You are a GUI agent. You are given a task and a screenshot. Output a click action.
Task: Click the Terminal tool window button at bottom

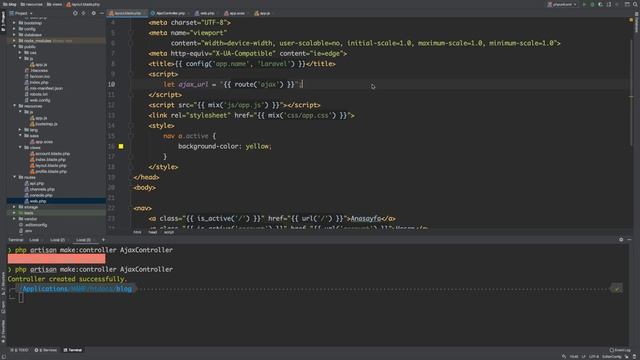tap(73, 350)
